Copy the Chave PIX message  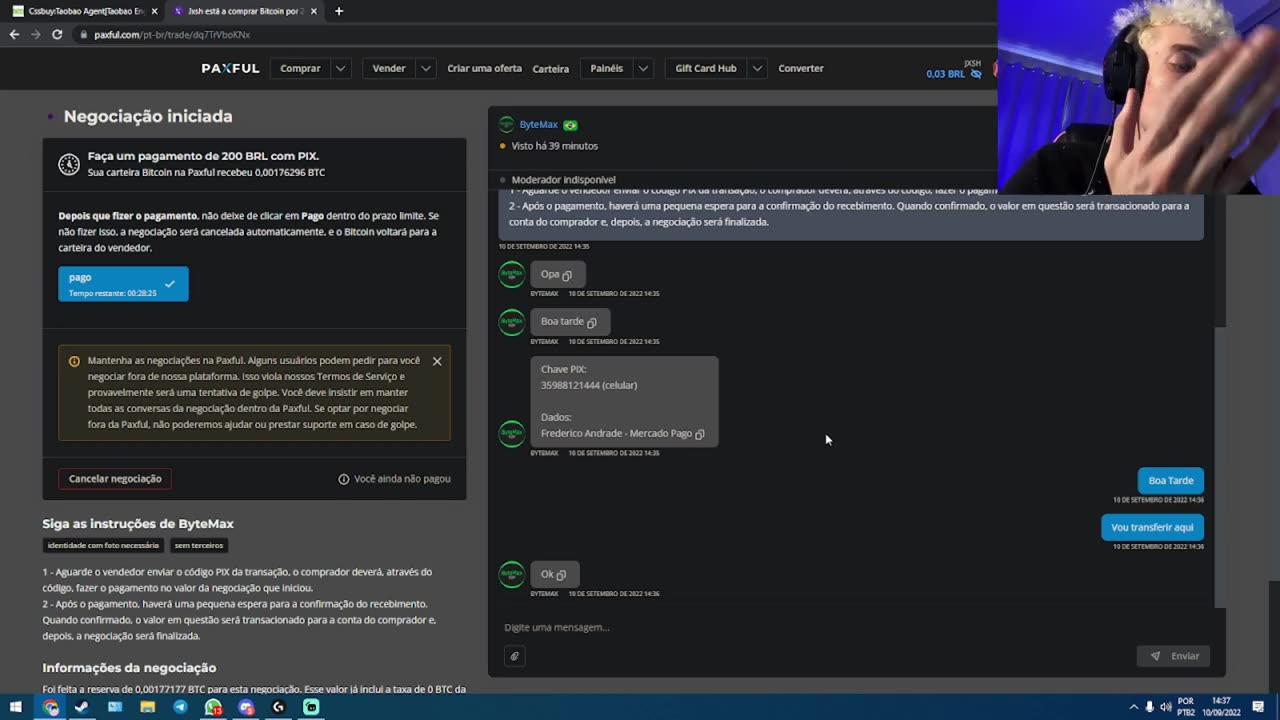coord(699,434)
